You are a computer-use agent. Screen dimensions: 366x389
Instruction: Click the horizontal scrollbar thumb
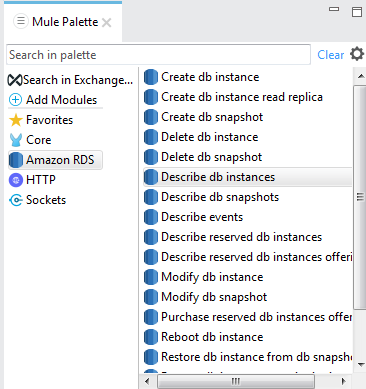tap(236, 381)
